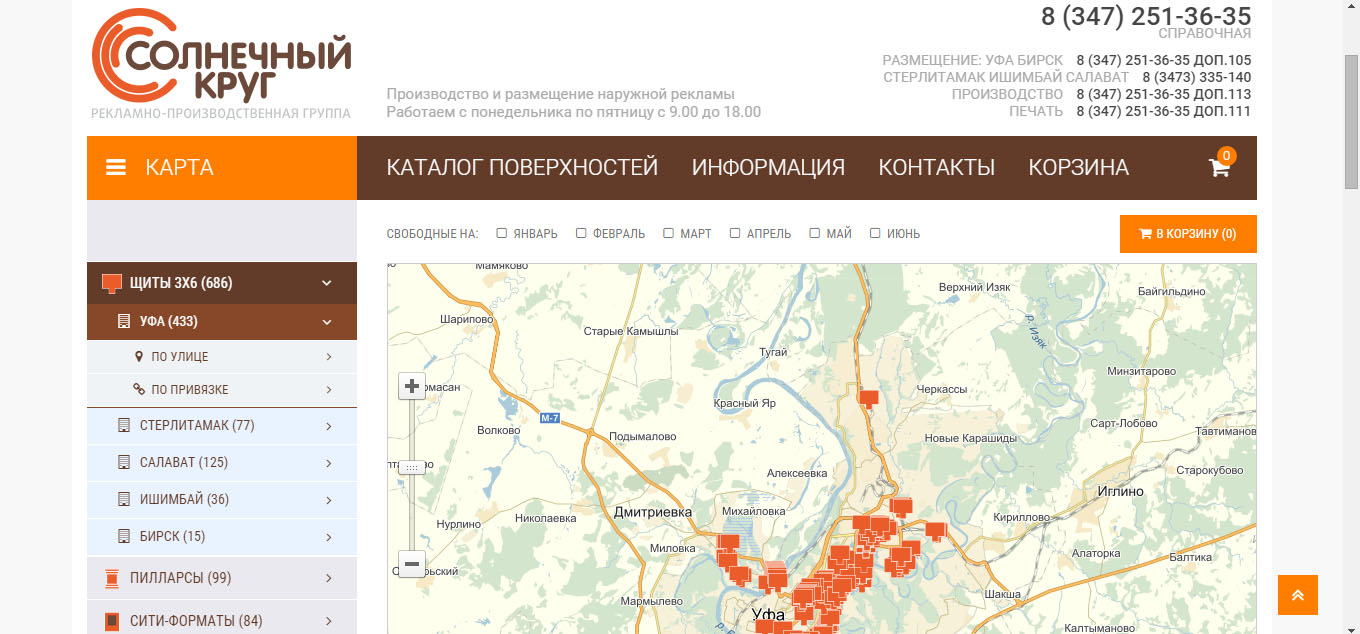Open the КАРТА menu tab

point(222,168)
